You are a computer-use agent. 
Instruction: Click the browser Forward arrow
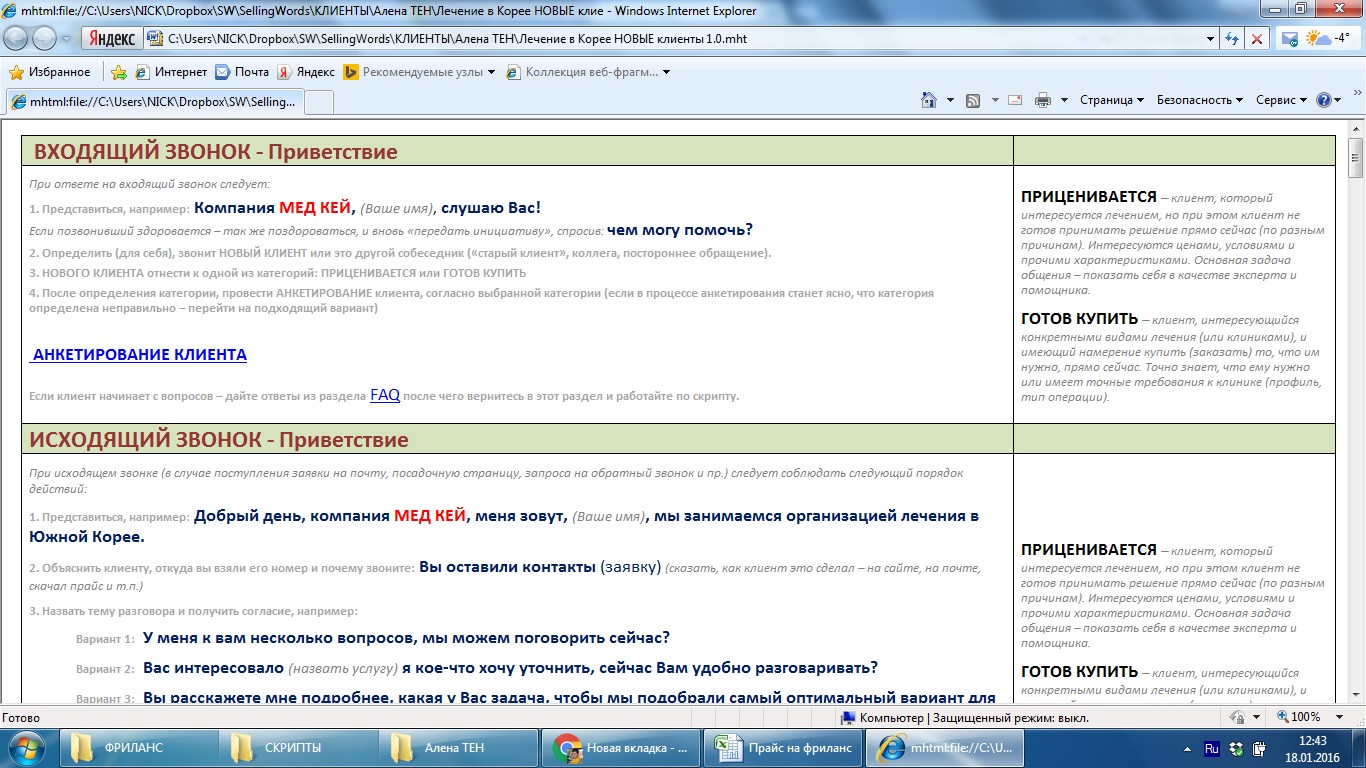(45, 39)
